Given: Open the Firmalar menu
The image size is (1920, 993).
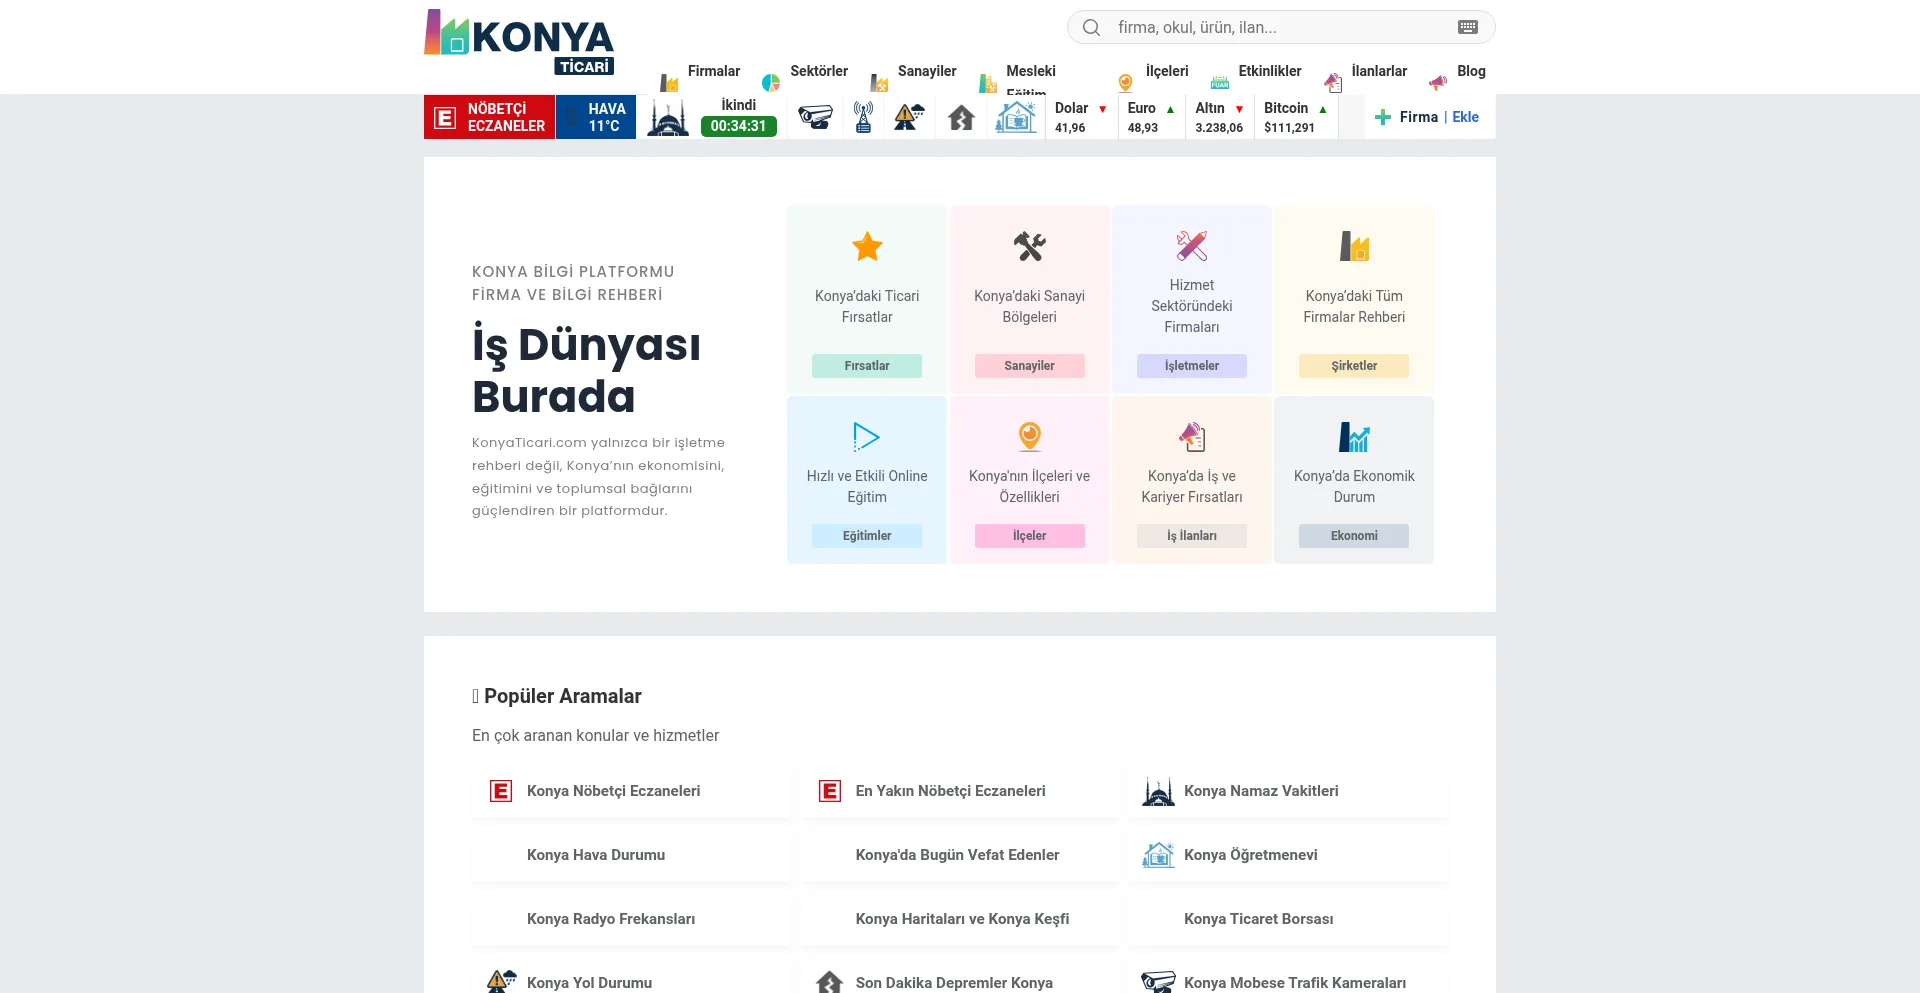Looking at the screenshot, I should point(713,71).
